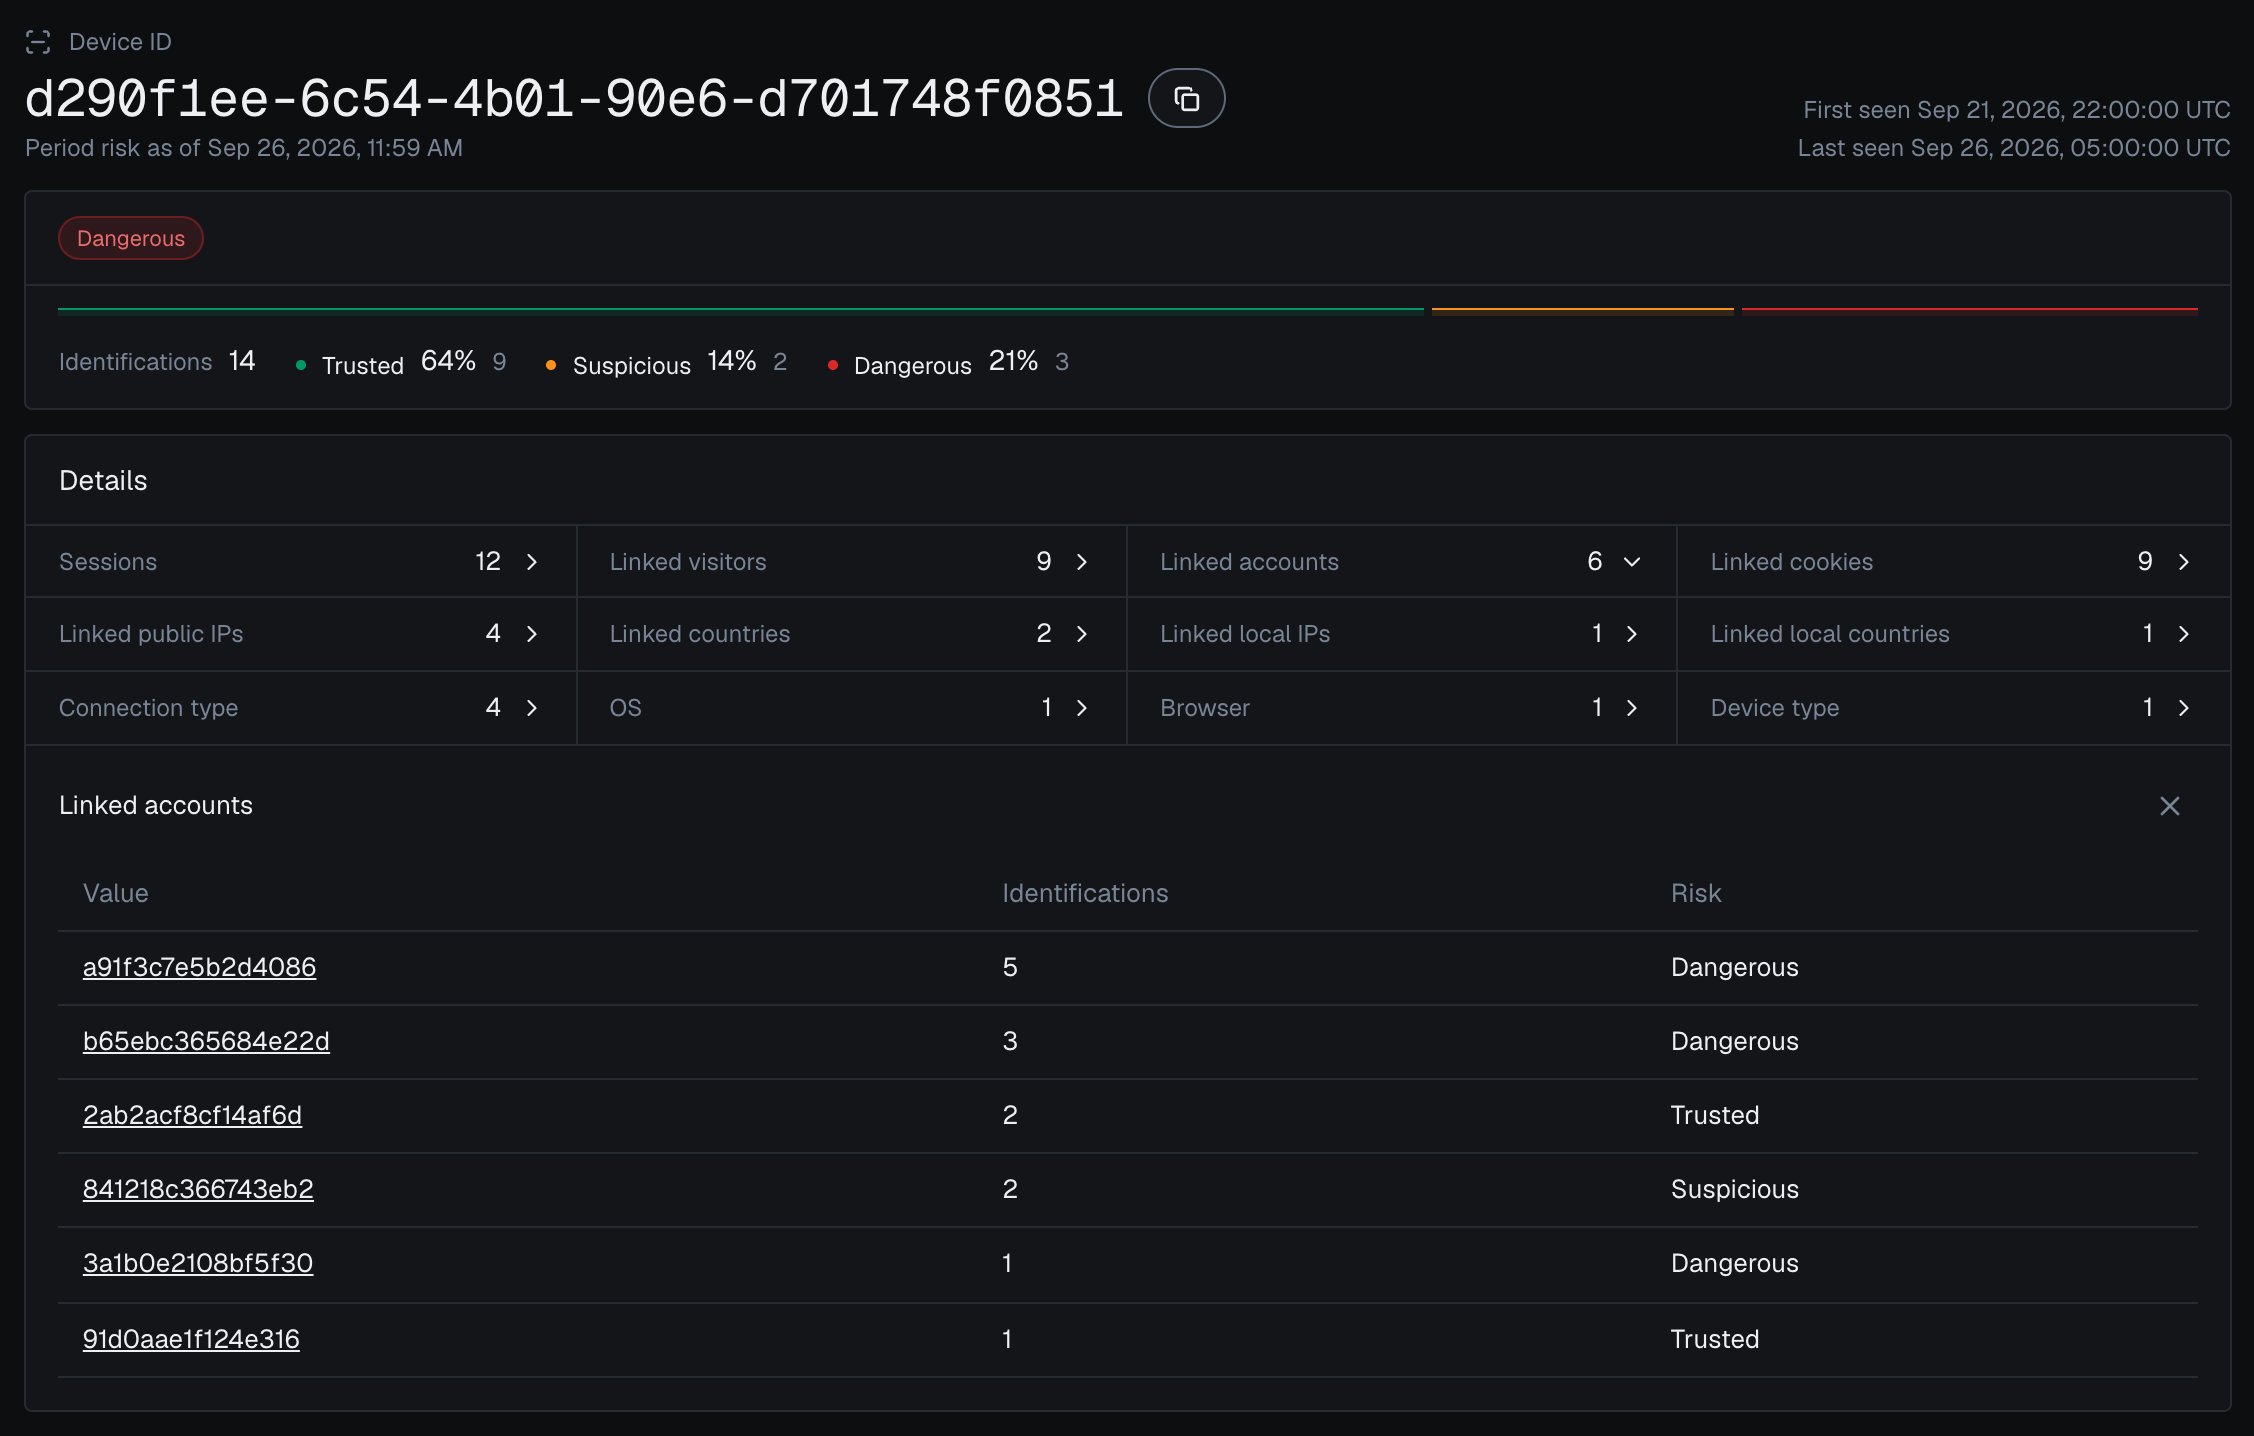The image size is (2254, 1436).
Task: Select the device ID text d290f1ee-6c54...
Action: point(574,99)
